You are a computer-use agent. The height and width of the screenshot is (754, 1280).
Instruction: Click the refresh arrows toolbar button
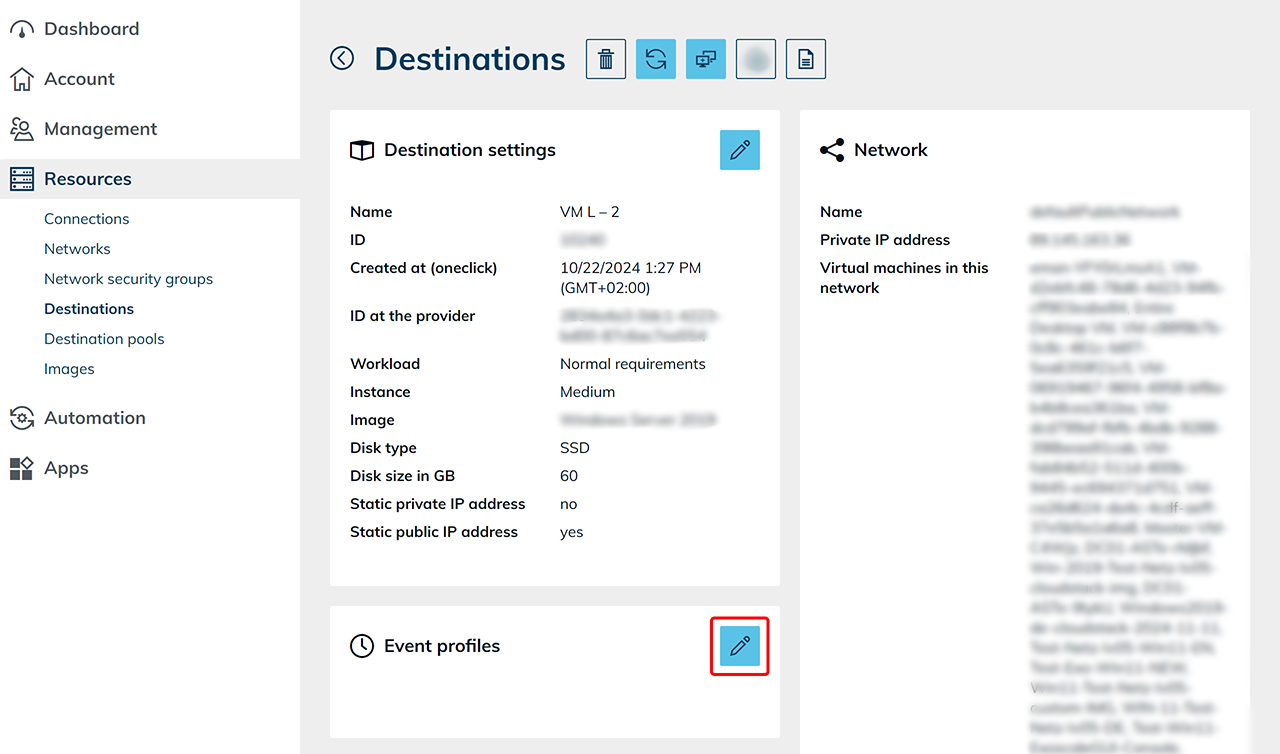tap(656, 60)
